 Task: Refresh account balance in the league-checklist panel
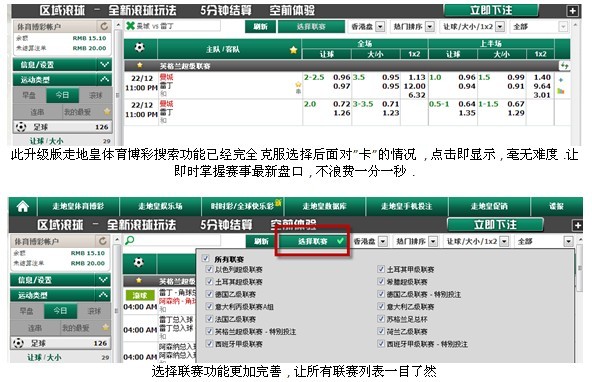coord(103,241)
